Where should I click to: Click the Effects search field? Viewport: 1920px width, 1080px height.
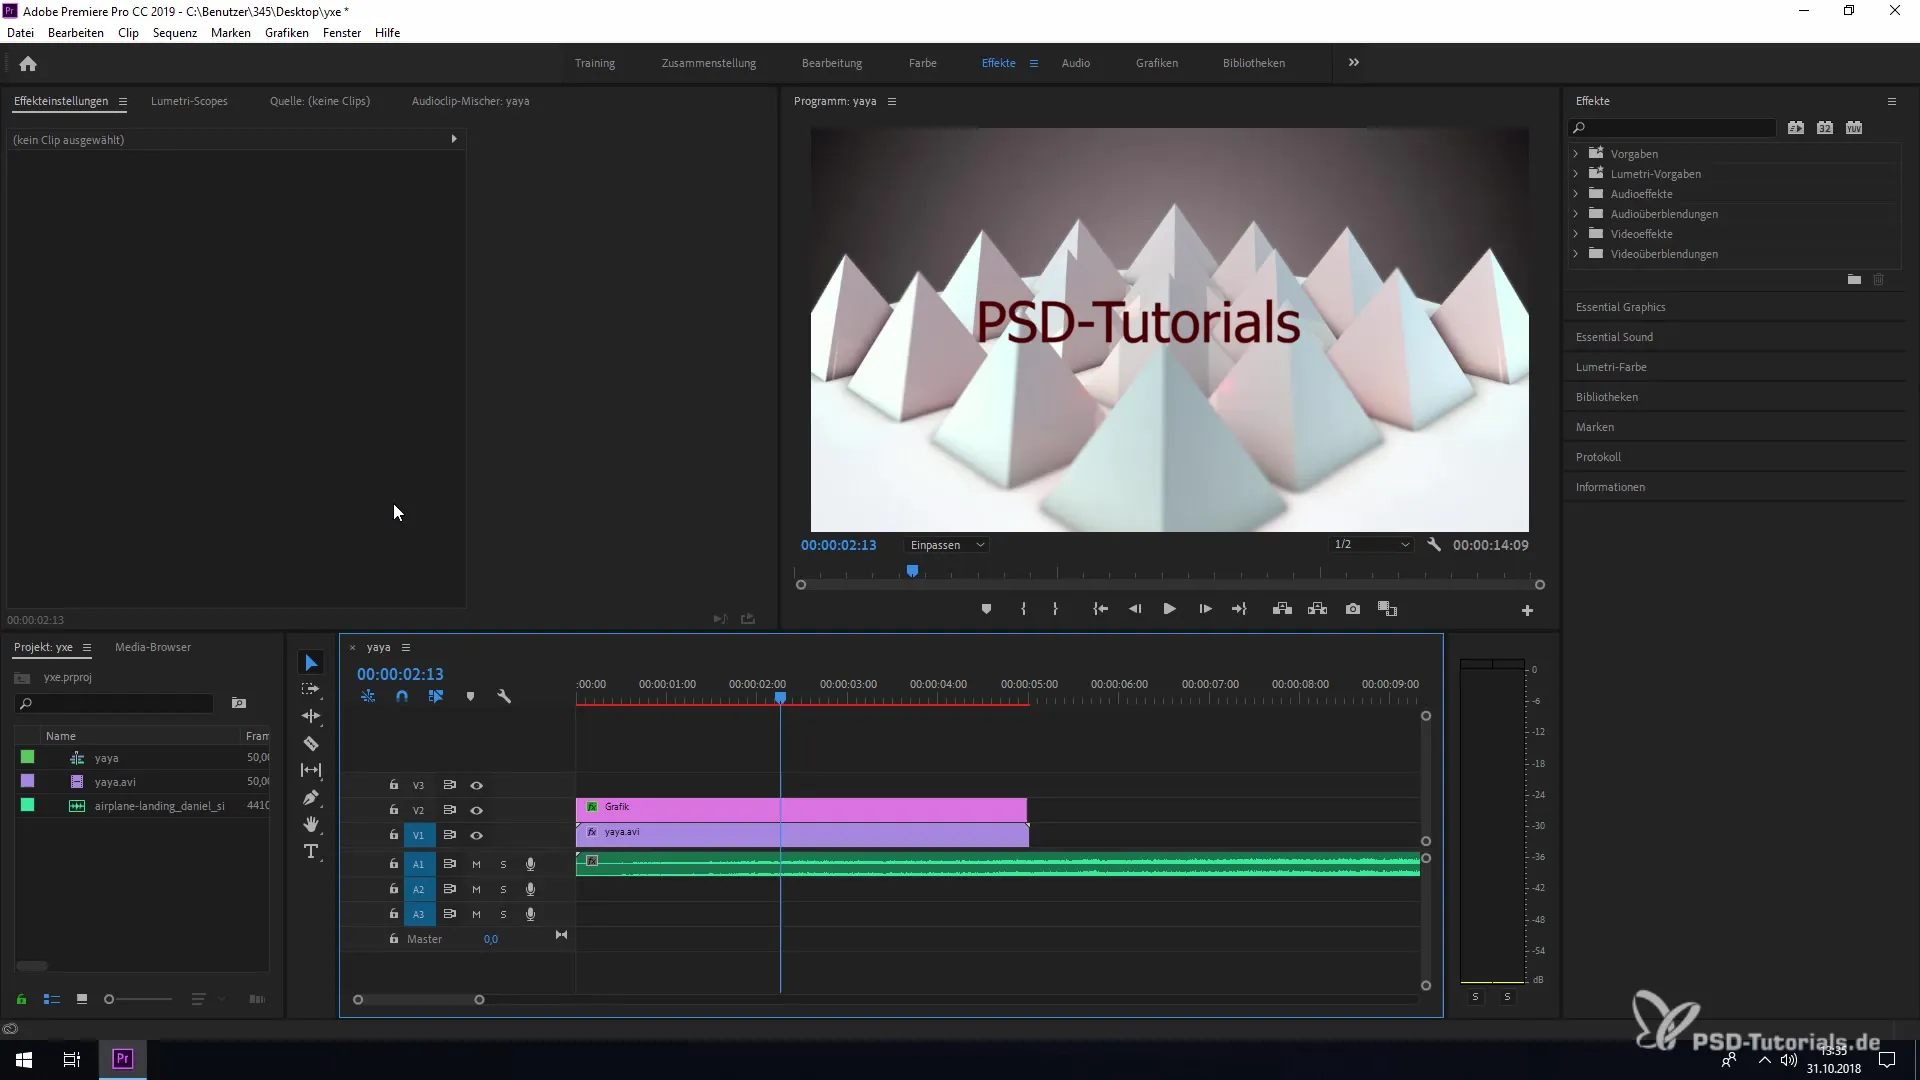[x=1672, y=128]
